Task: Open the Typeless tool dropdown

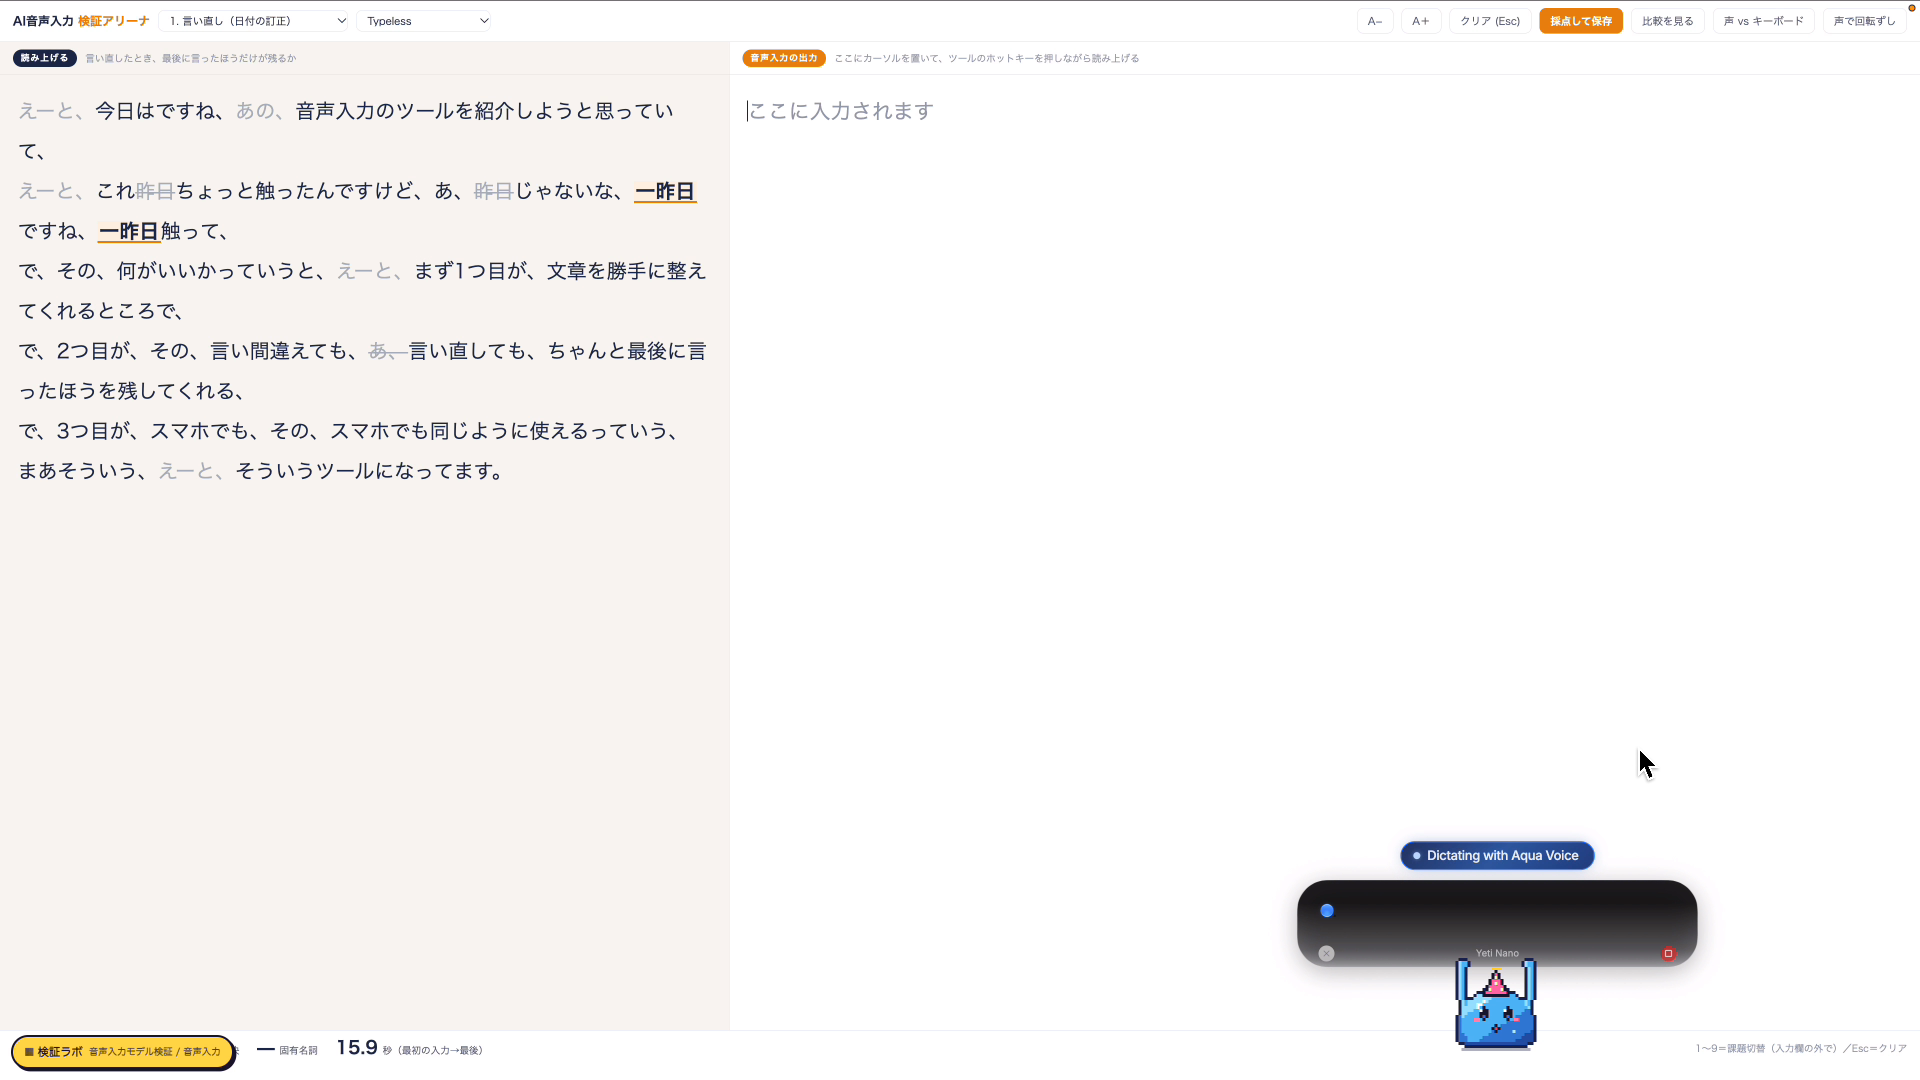Action: 425,21
